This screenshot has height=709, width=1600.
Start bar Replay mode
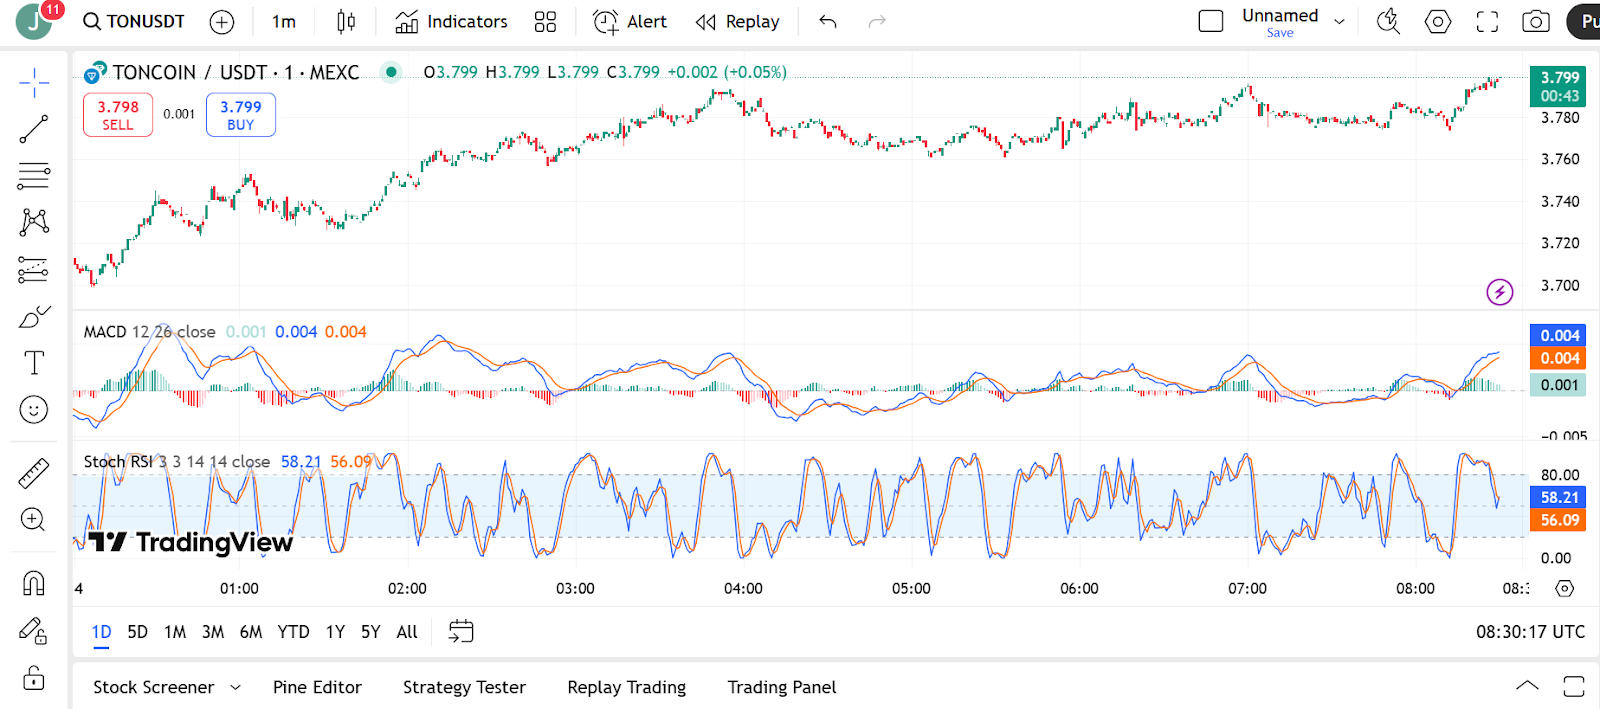click(x=738, y=22)
